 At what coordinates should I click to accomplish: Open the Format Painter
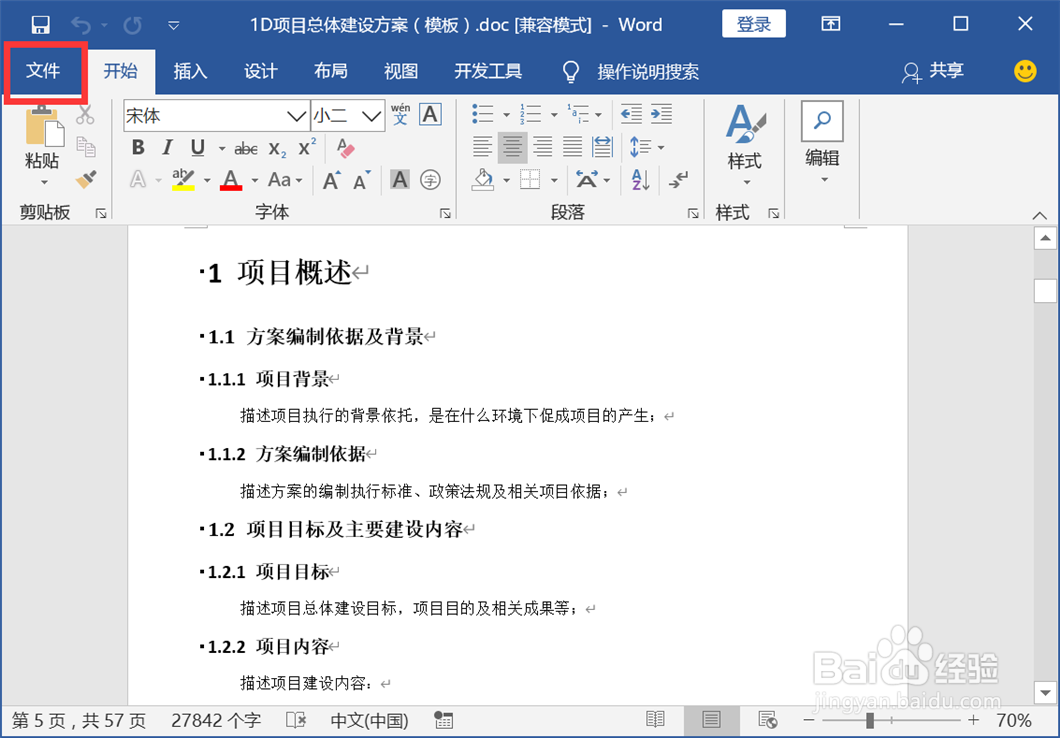87,180
